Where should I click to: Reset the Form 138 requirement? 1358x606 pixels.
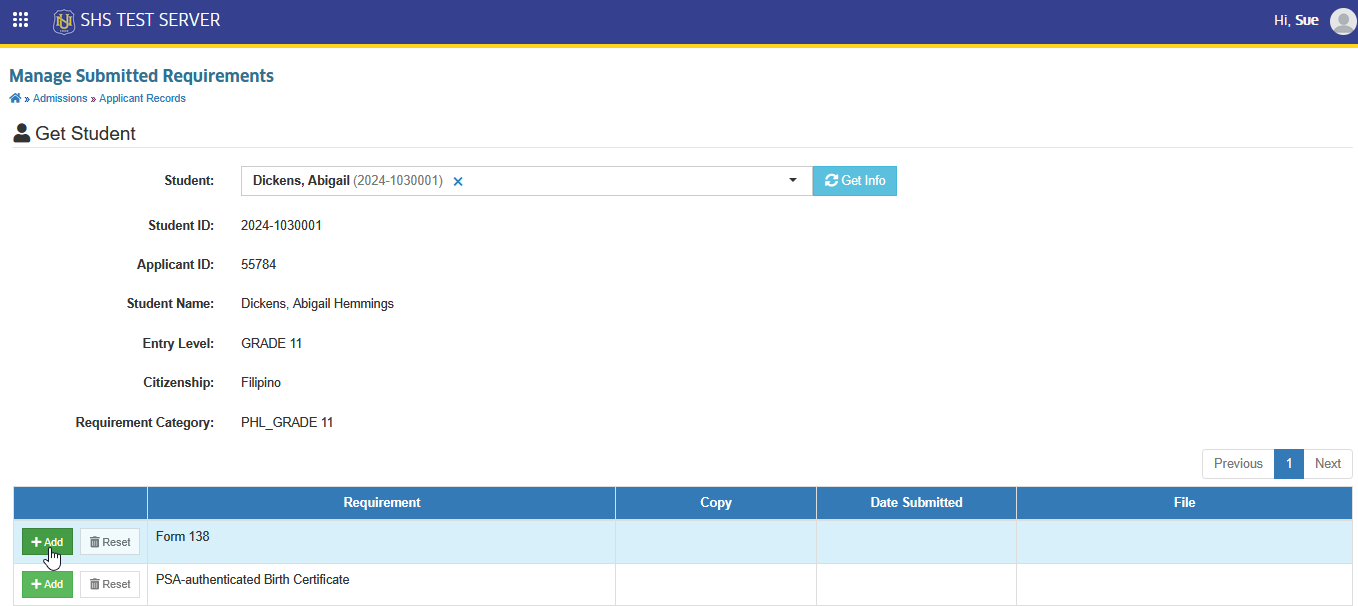tap(110, 542)
